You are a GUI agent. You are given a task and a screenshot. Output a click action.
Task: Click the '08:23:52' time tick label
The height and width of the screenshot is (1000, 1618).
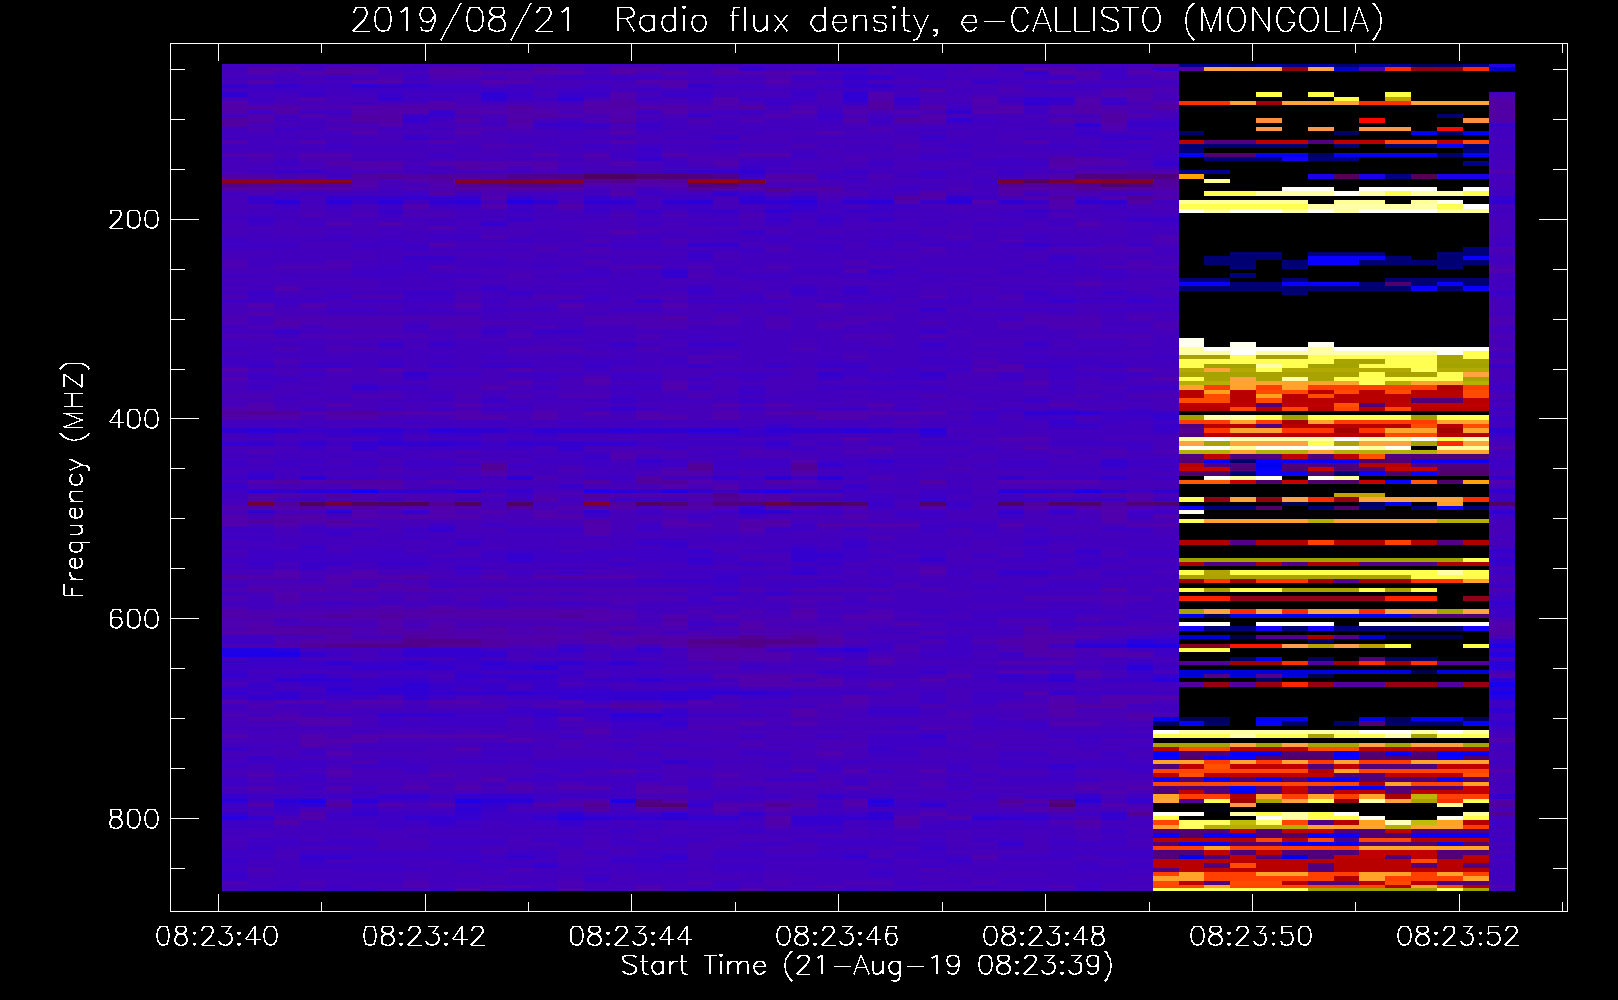click(1458, 937)
